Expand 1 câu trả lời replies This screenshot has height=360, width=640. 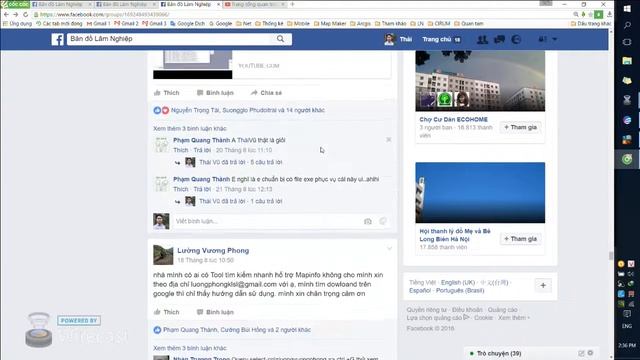click(x=266, y=201)
